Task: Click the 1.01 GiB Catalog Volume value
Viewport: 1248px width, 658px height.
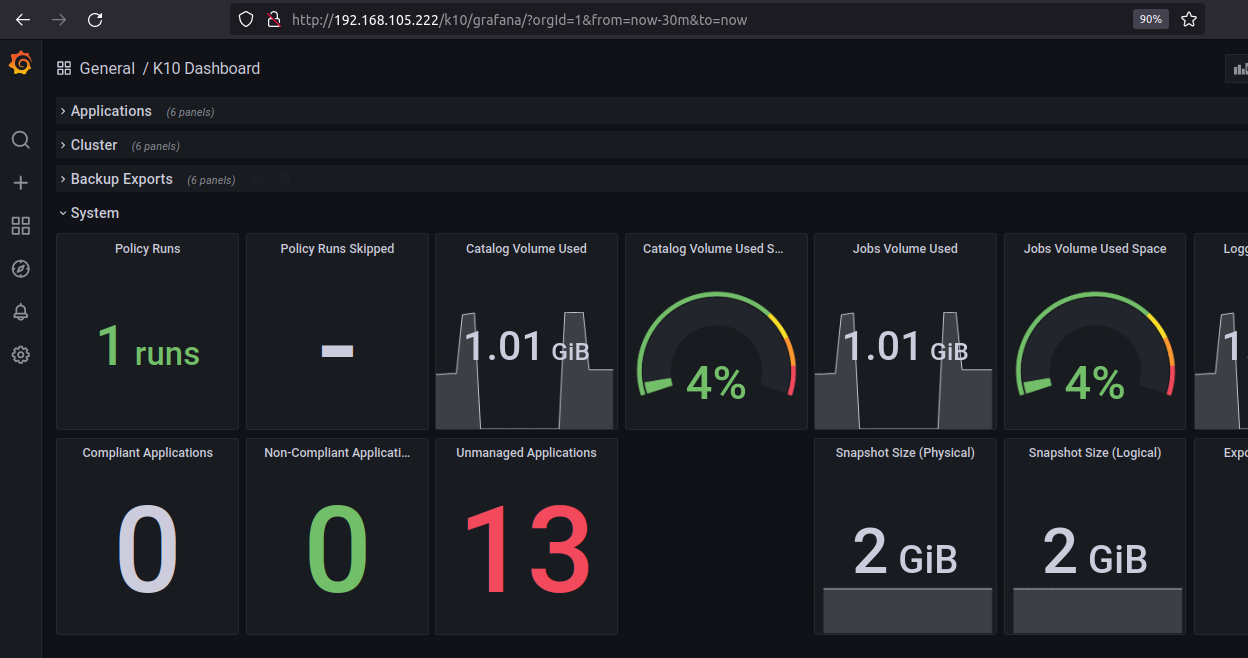Action: point(526,347)
